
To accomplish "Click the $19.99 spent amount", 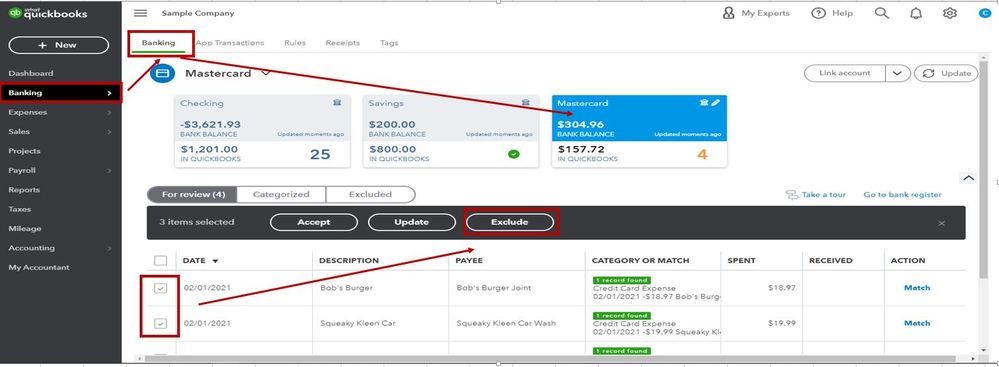I will [782, 324].
